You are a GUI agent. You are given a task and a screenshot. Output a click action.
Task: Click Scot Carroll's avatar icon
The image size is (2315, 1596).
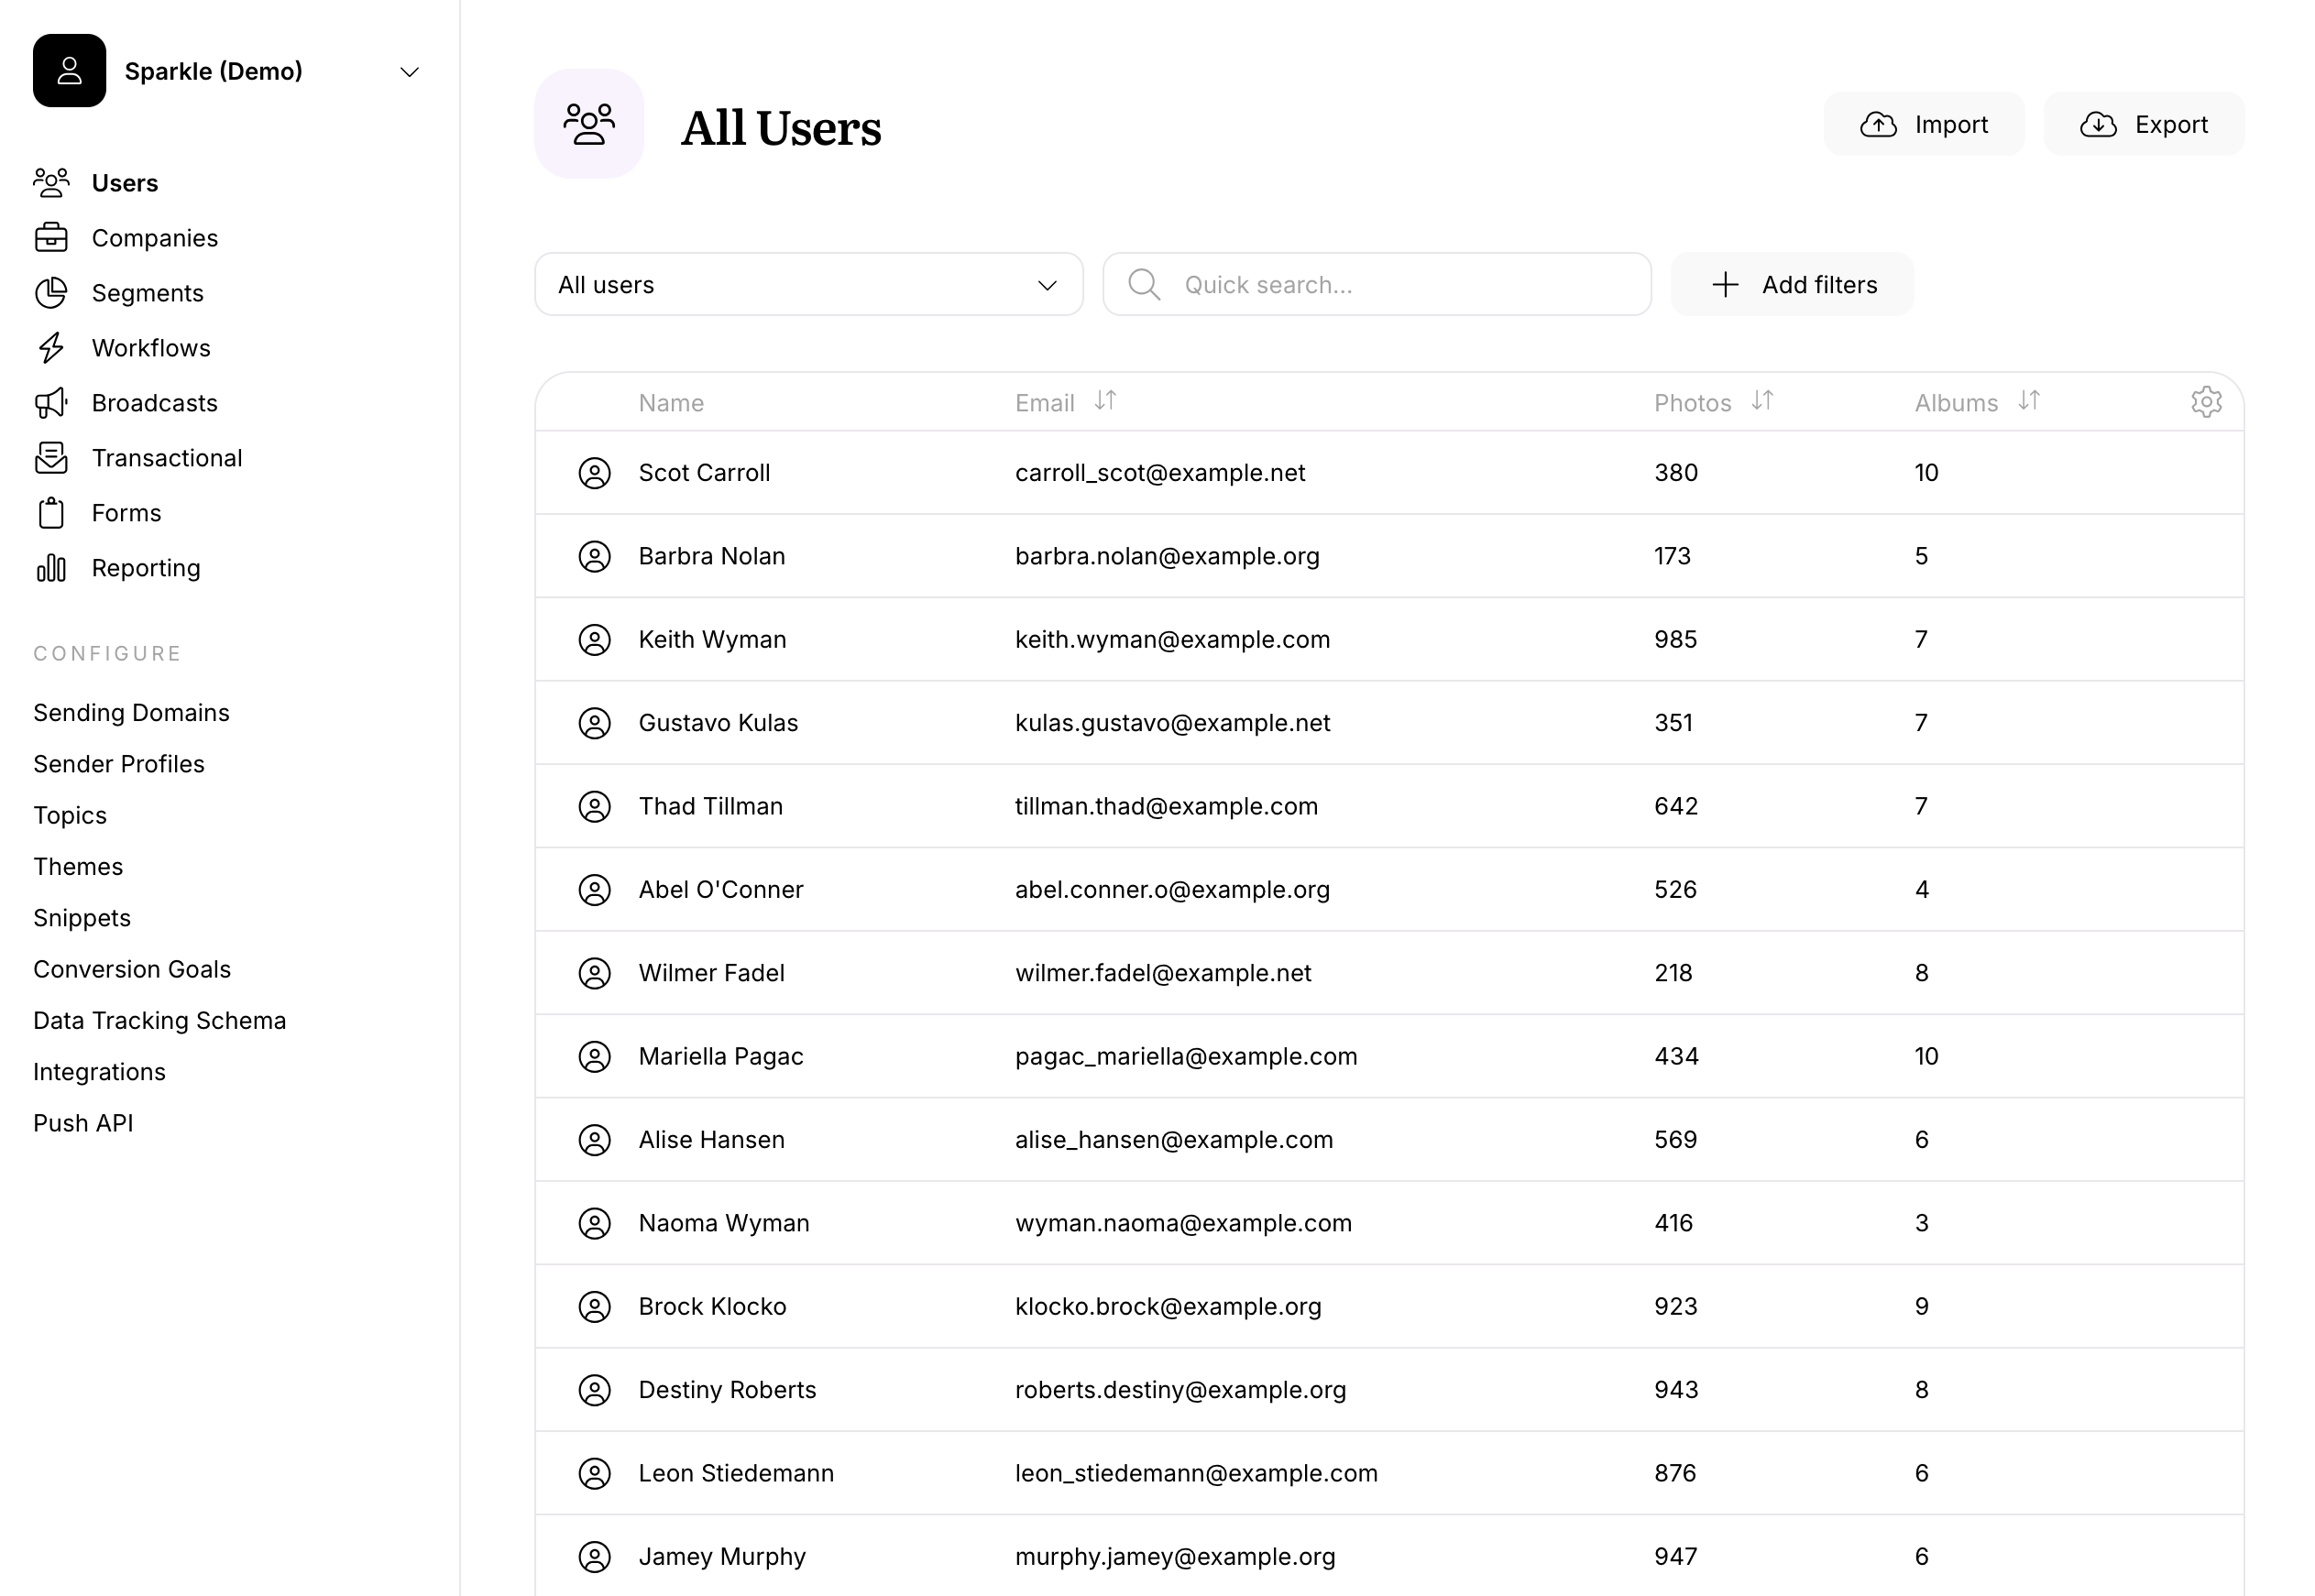595,472
